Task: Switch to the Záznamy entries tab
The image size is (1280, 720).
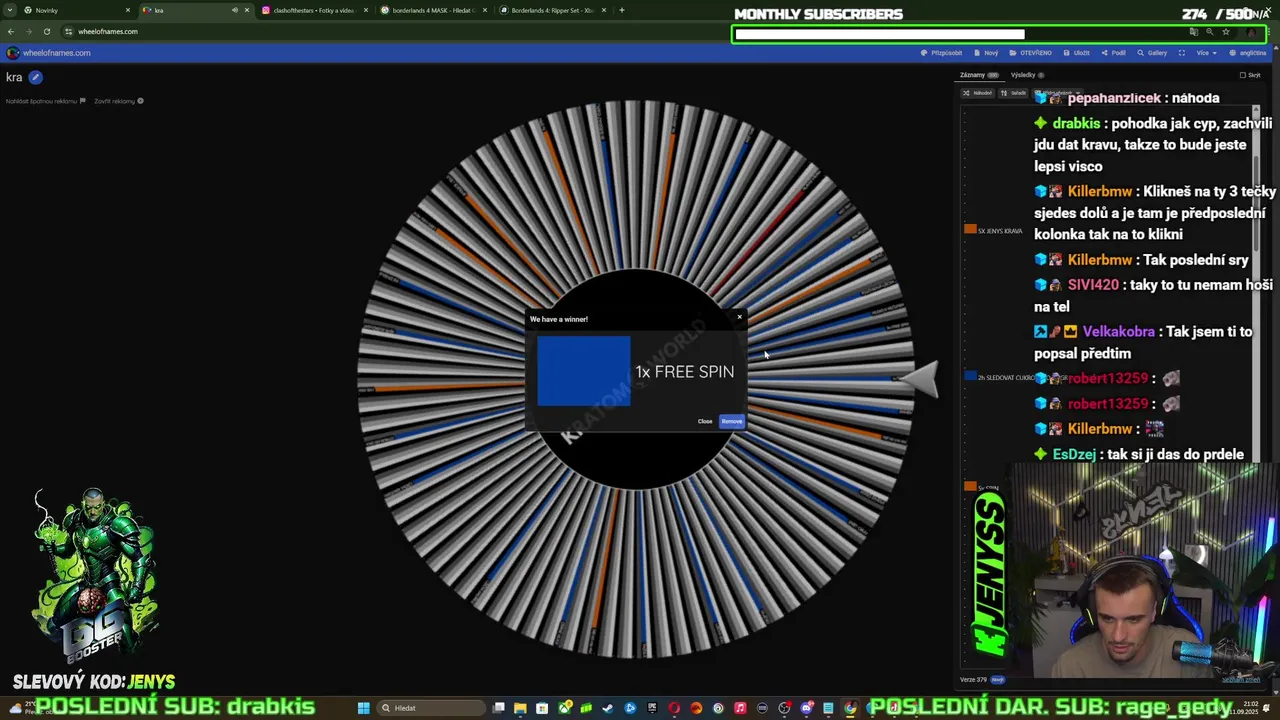Action: click(x=979, y=75)
